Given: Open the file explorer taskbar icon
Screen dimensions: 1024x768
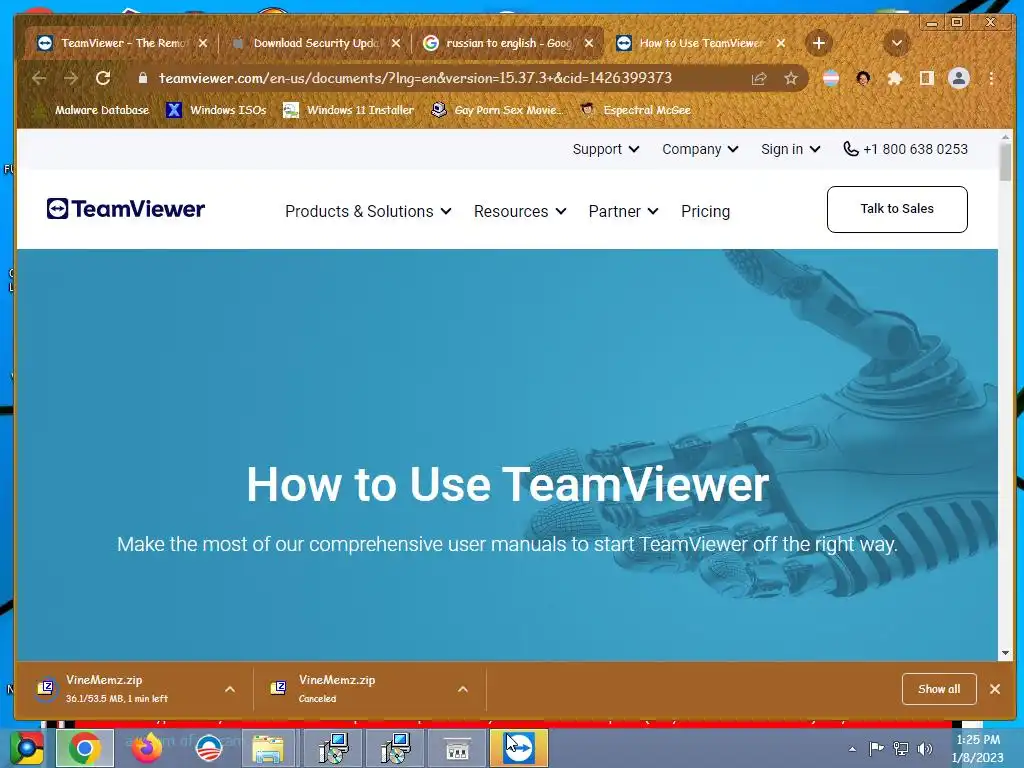Looking at the screenshot, I should [268, 748].
